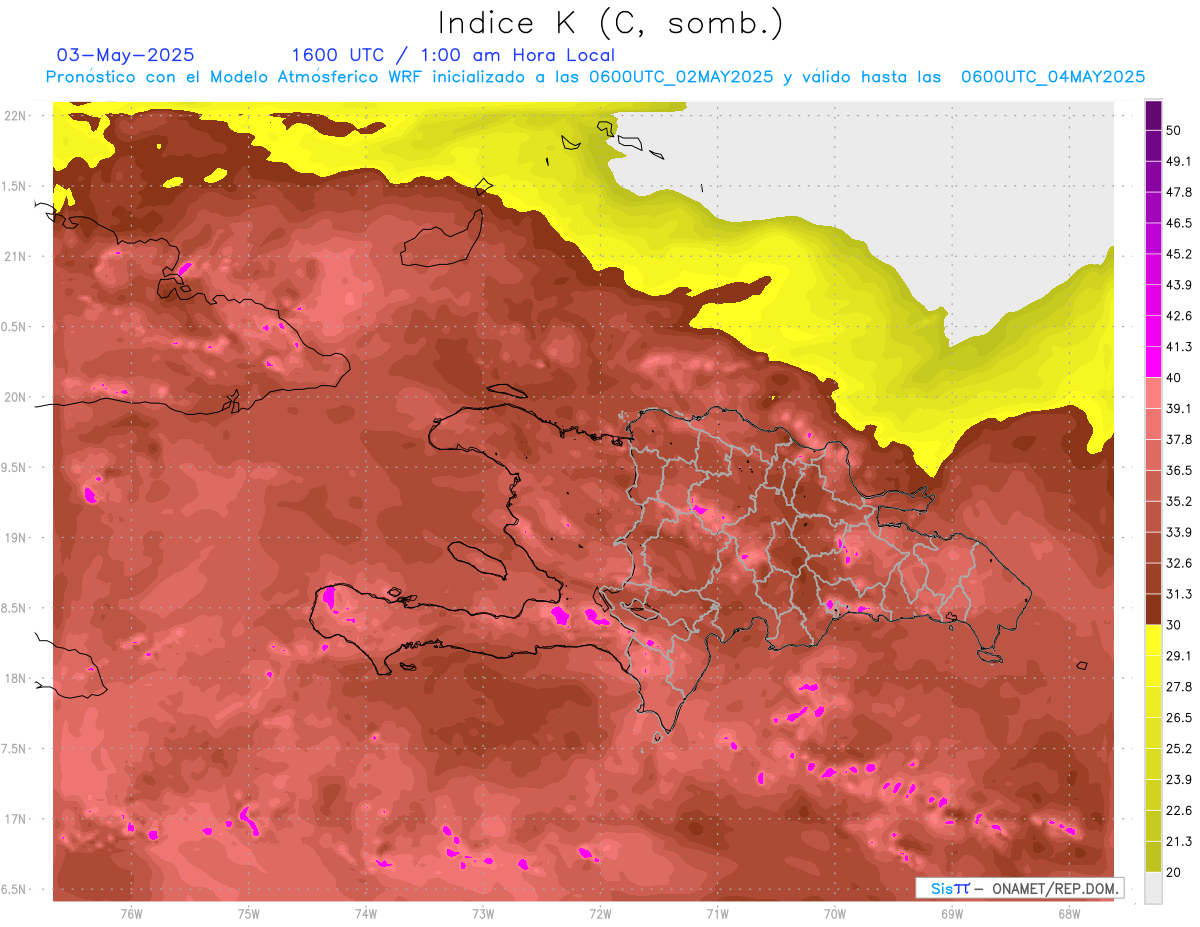The image size is (1200, 927).
Task: Click the '45.2' value on the color scale
Action: (x=1180, y=254)
